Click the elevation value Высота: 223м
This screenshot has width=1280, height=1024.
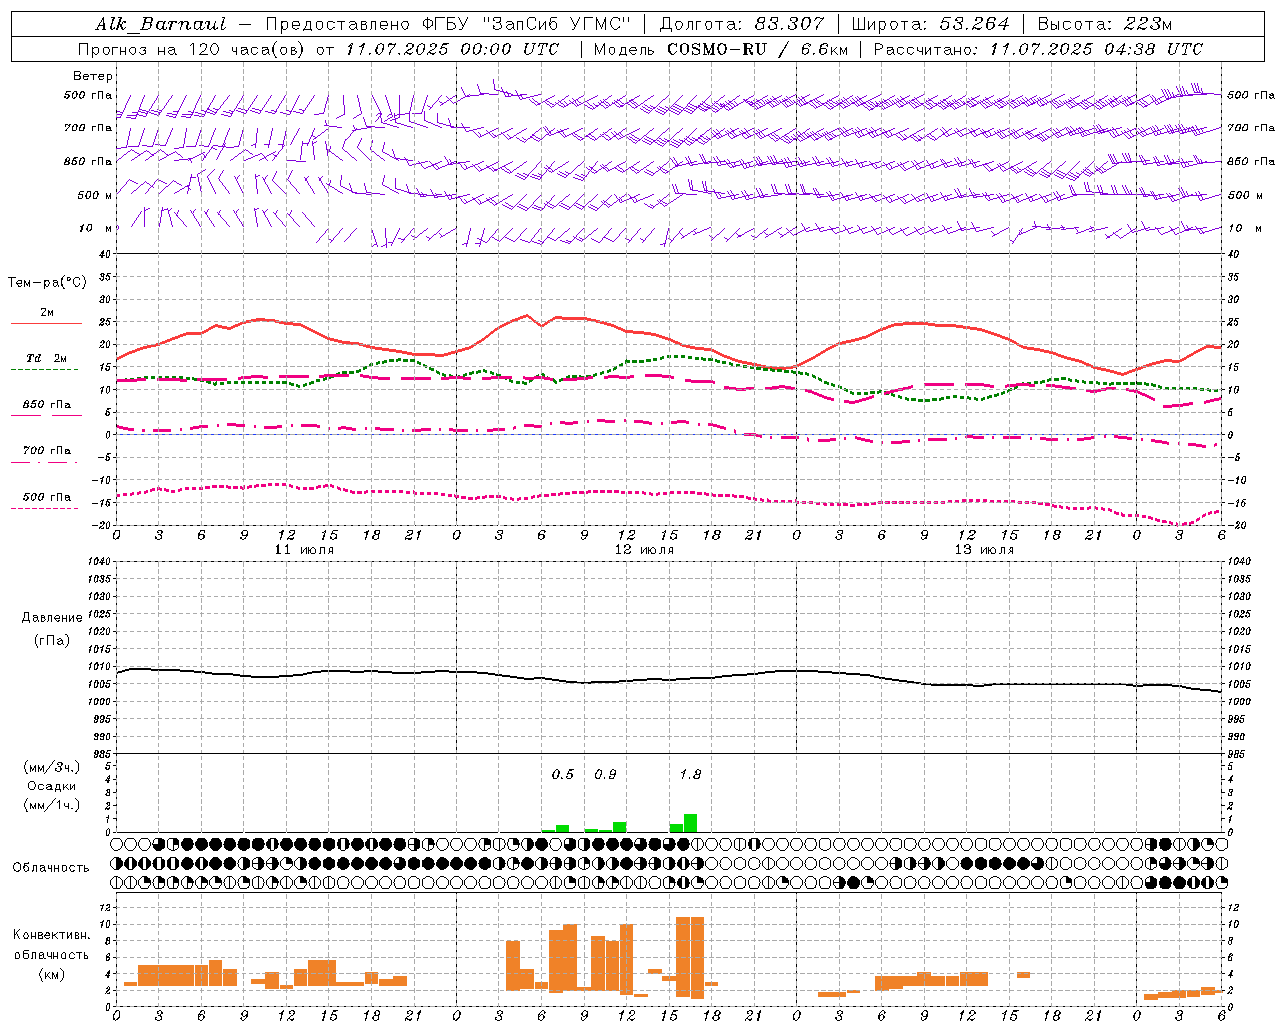1104,24
